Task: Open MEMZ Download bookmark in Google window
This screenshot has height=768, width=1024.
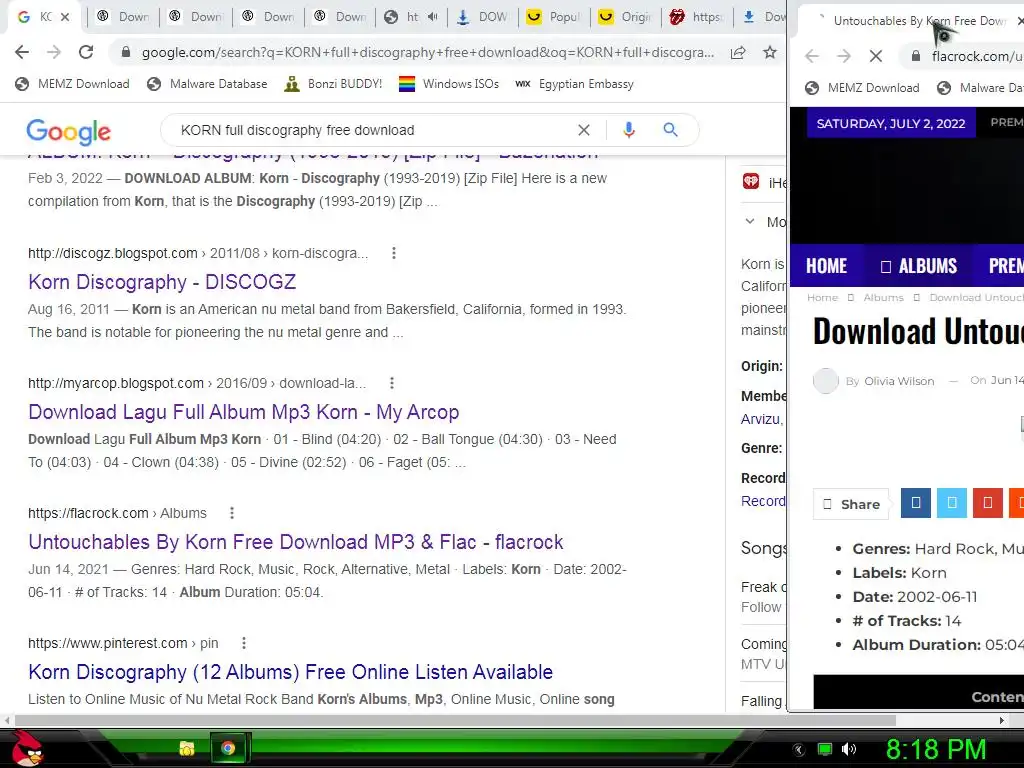Action: [72, 84]
